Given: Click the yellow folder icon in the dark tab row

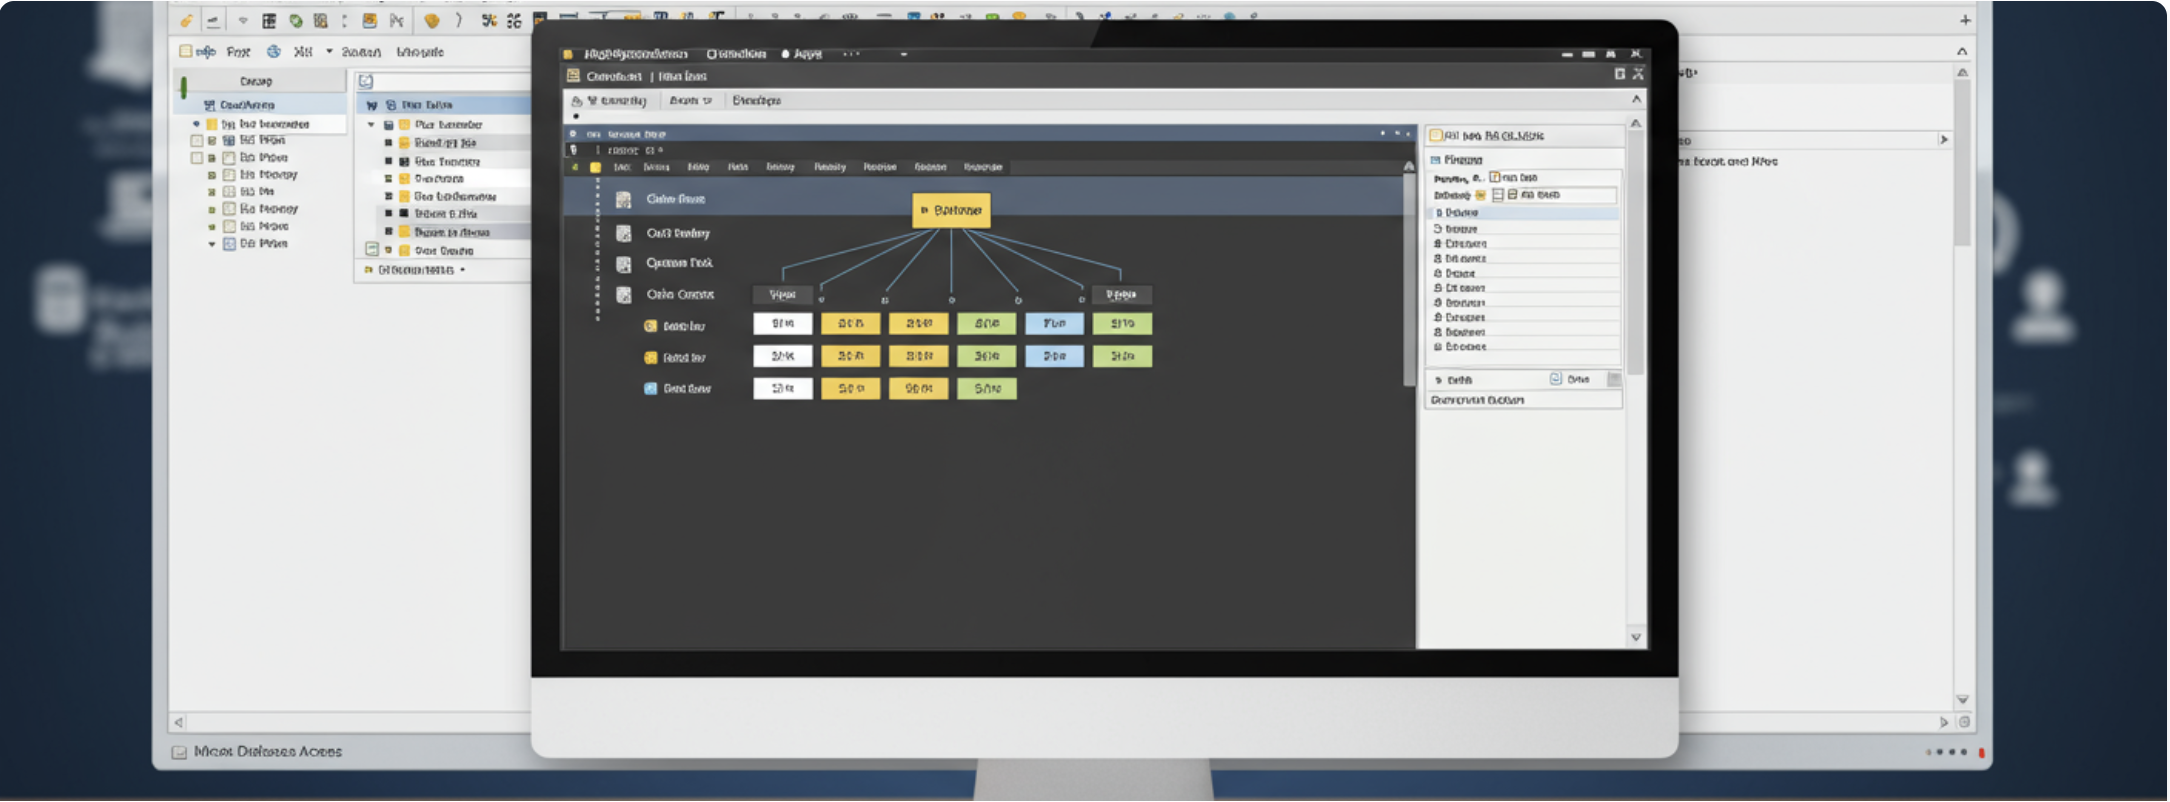Looking at the screenshot, I should click(595, 167).
